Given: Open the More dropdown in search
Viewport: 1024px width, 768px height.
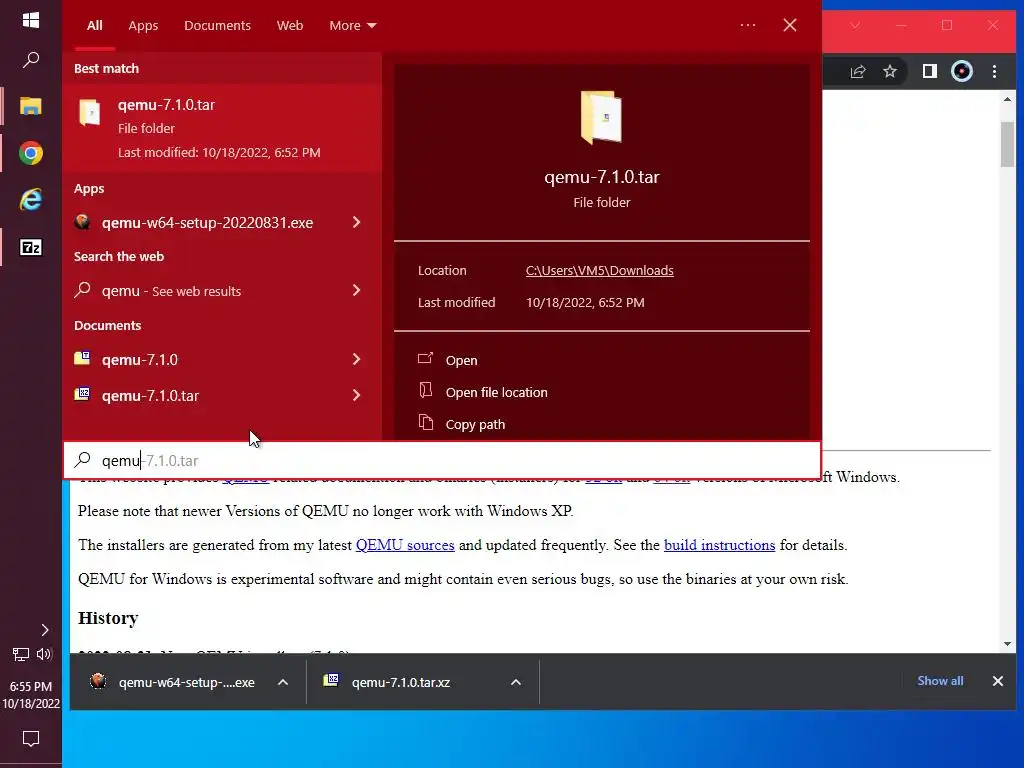Looking at the screenshot, I should coord(353,25).
